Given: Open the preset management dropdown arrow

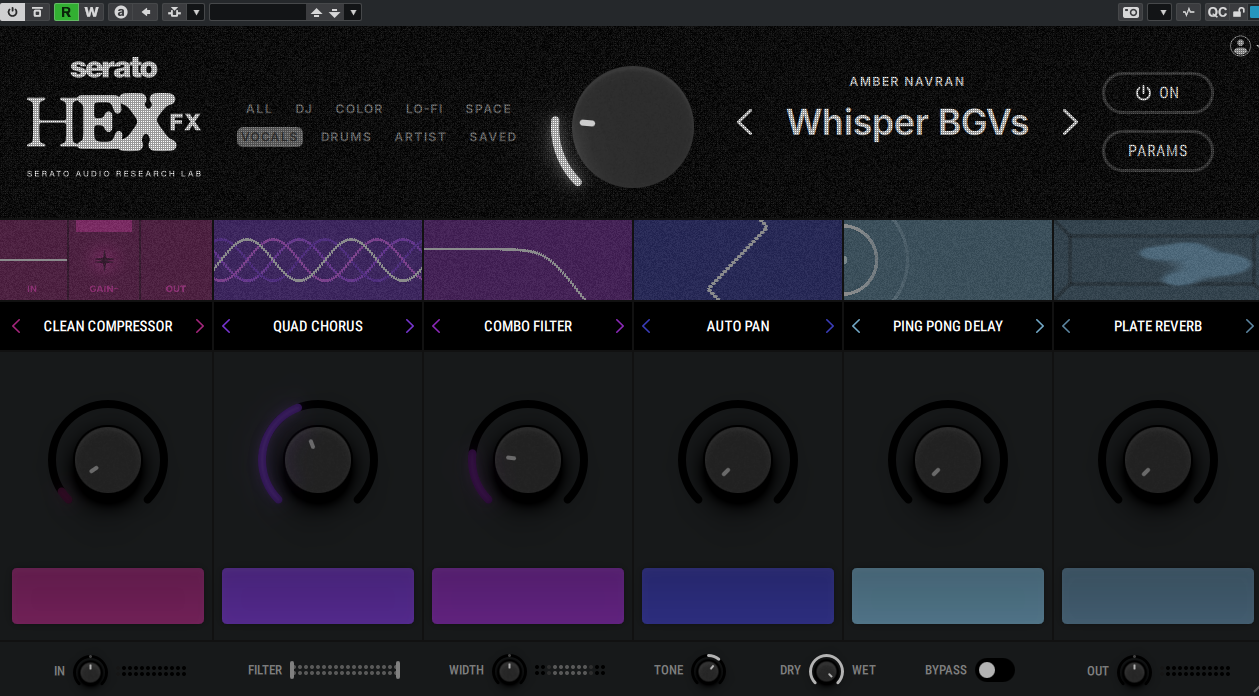Looking at the screenshot, I should (353, 12).
